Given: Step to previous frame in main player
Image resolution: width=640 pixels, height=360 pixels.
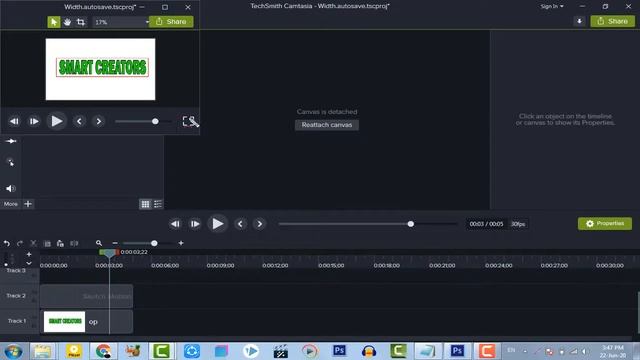Looking at the screenshot, I should [x=175, y=224].
